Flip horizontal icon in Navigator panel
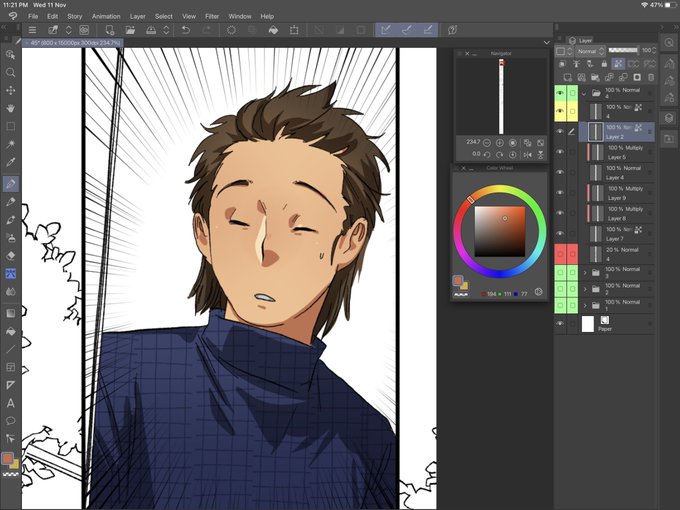The height and width of the screenshot is (510, 680). click(527, 154)
